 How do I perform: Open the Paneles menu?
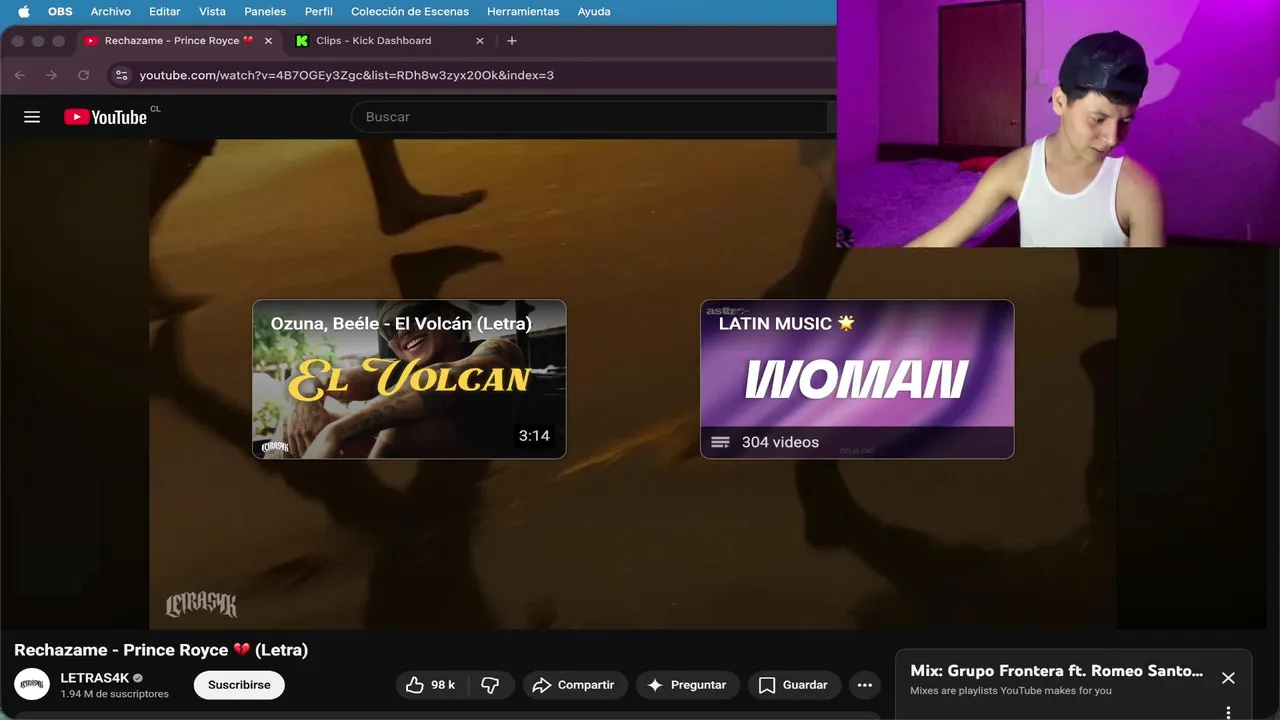(x=265, y=12)
